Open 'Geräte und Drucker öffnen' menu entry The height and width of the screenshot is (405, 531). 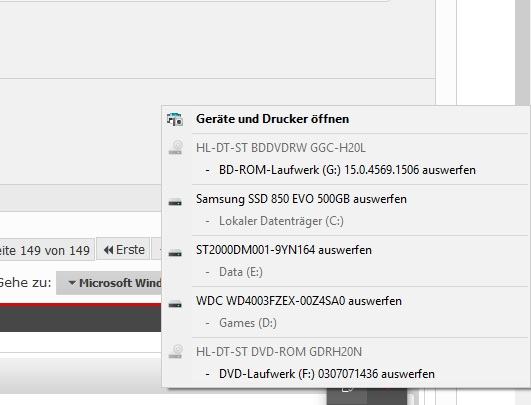coord(272,119)
